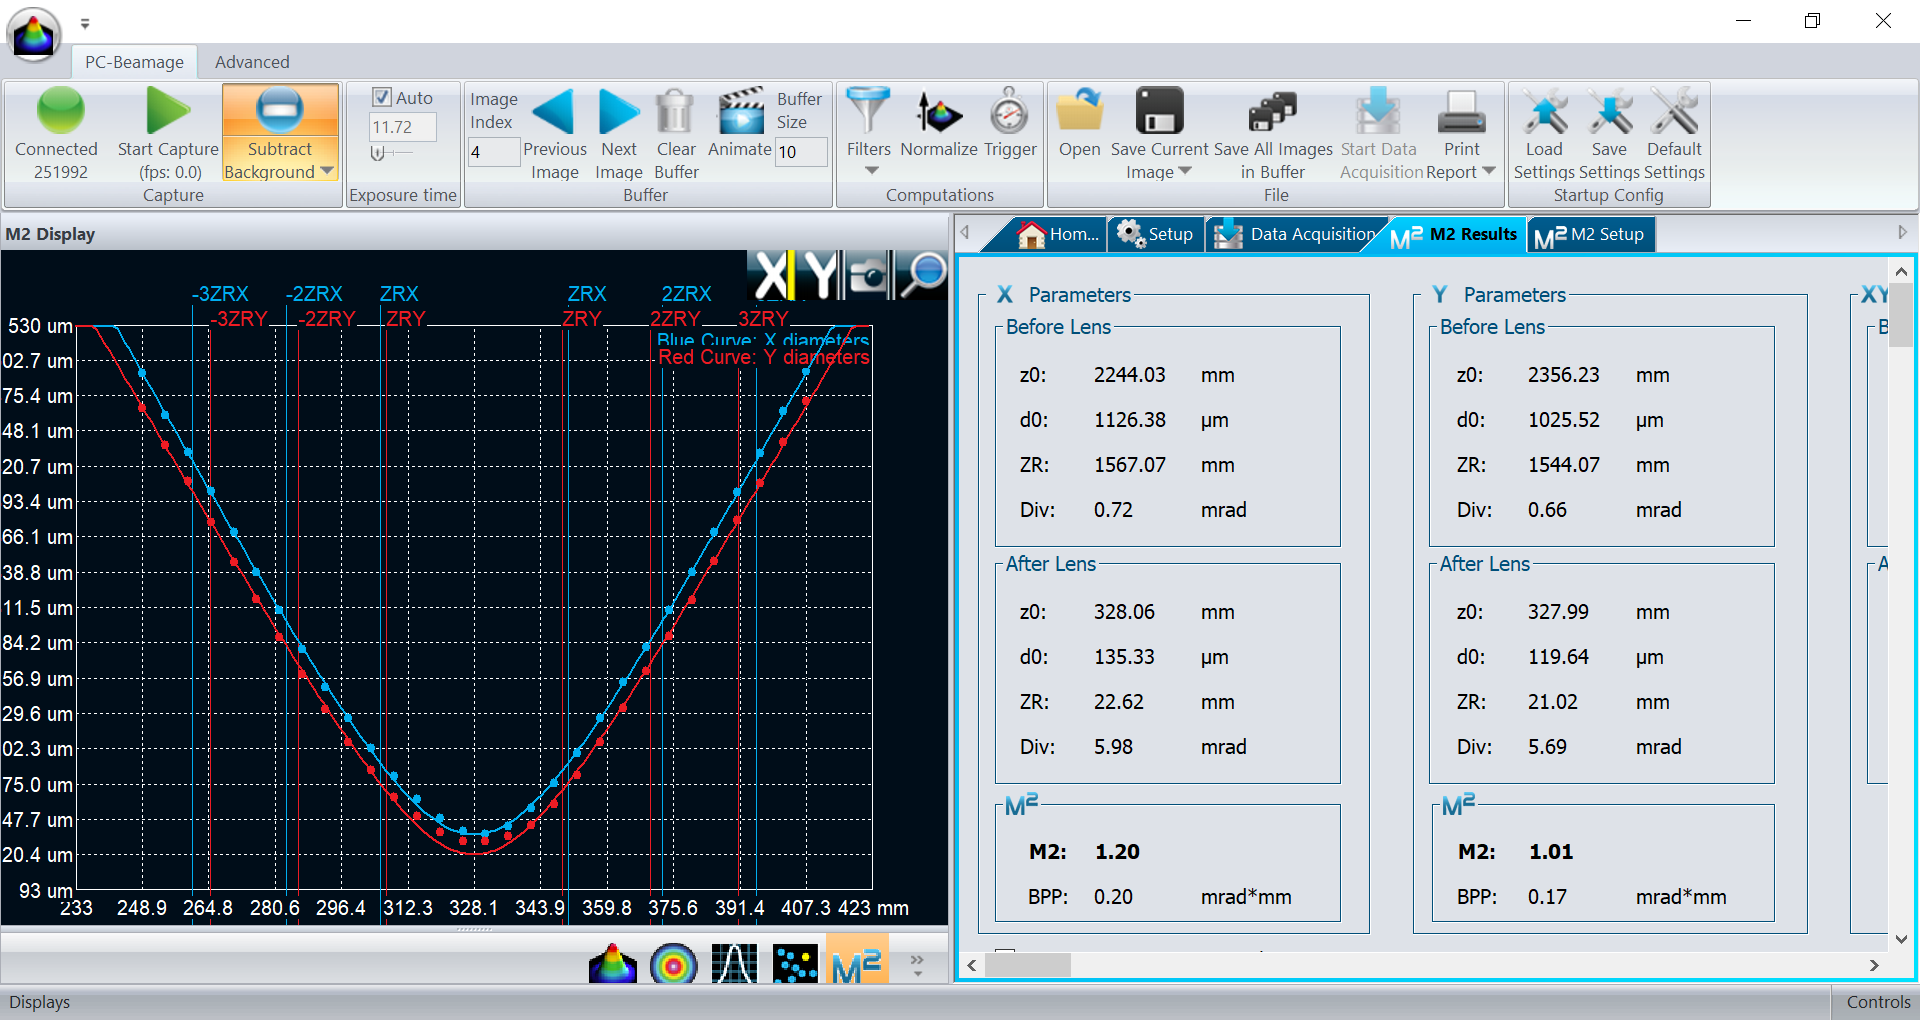Image resolution: width=1920 pixels, height=1020 pixels.
Task: Click the Normalize icon
Action: tap(938, 112)
